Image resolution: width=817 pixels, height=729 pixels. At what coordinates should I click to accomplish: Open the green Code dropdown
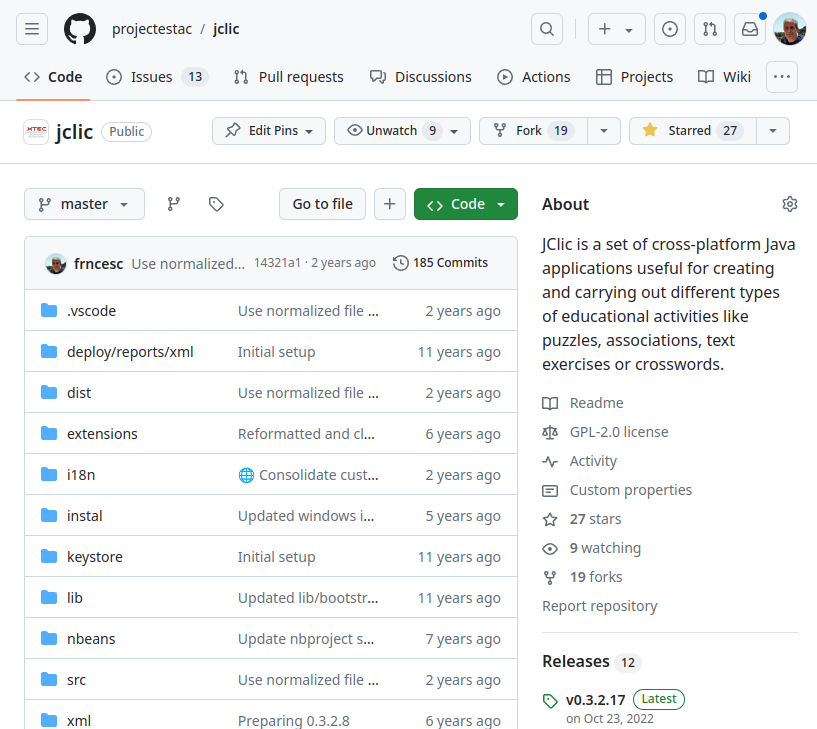click(x=466, y=204)
